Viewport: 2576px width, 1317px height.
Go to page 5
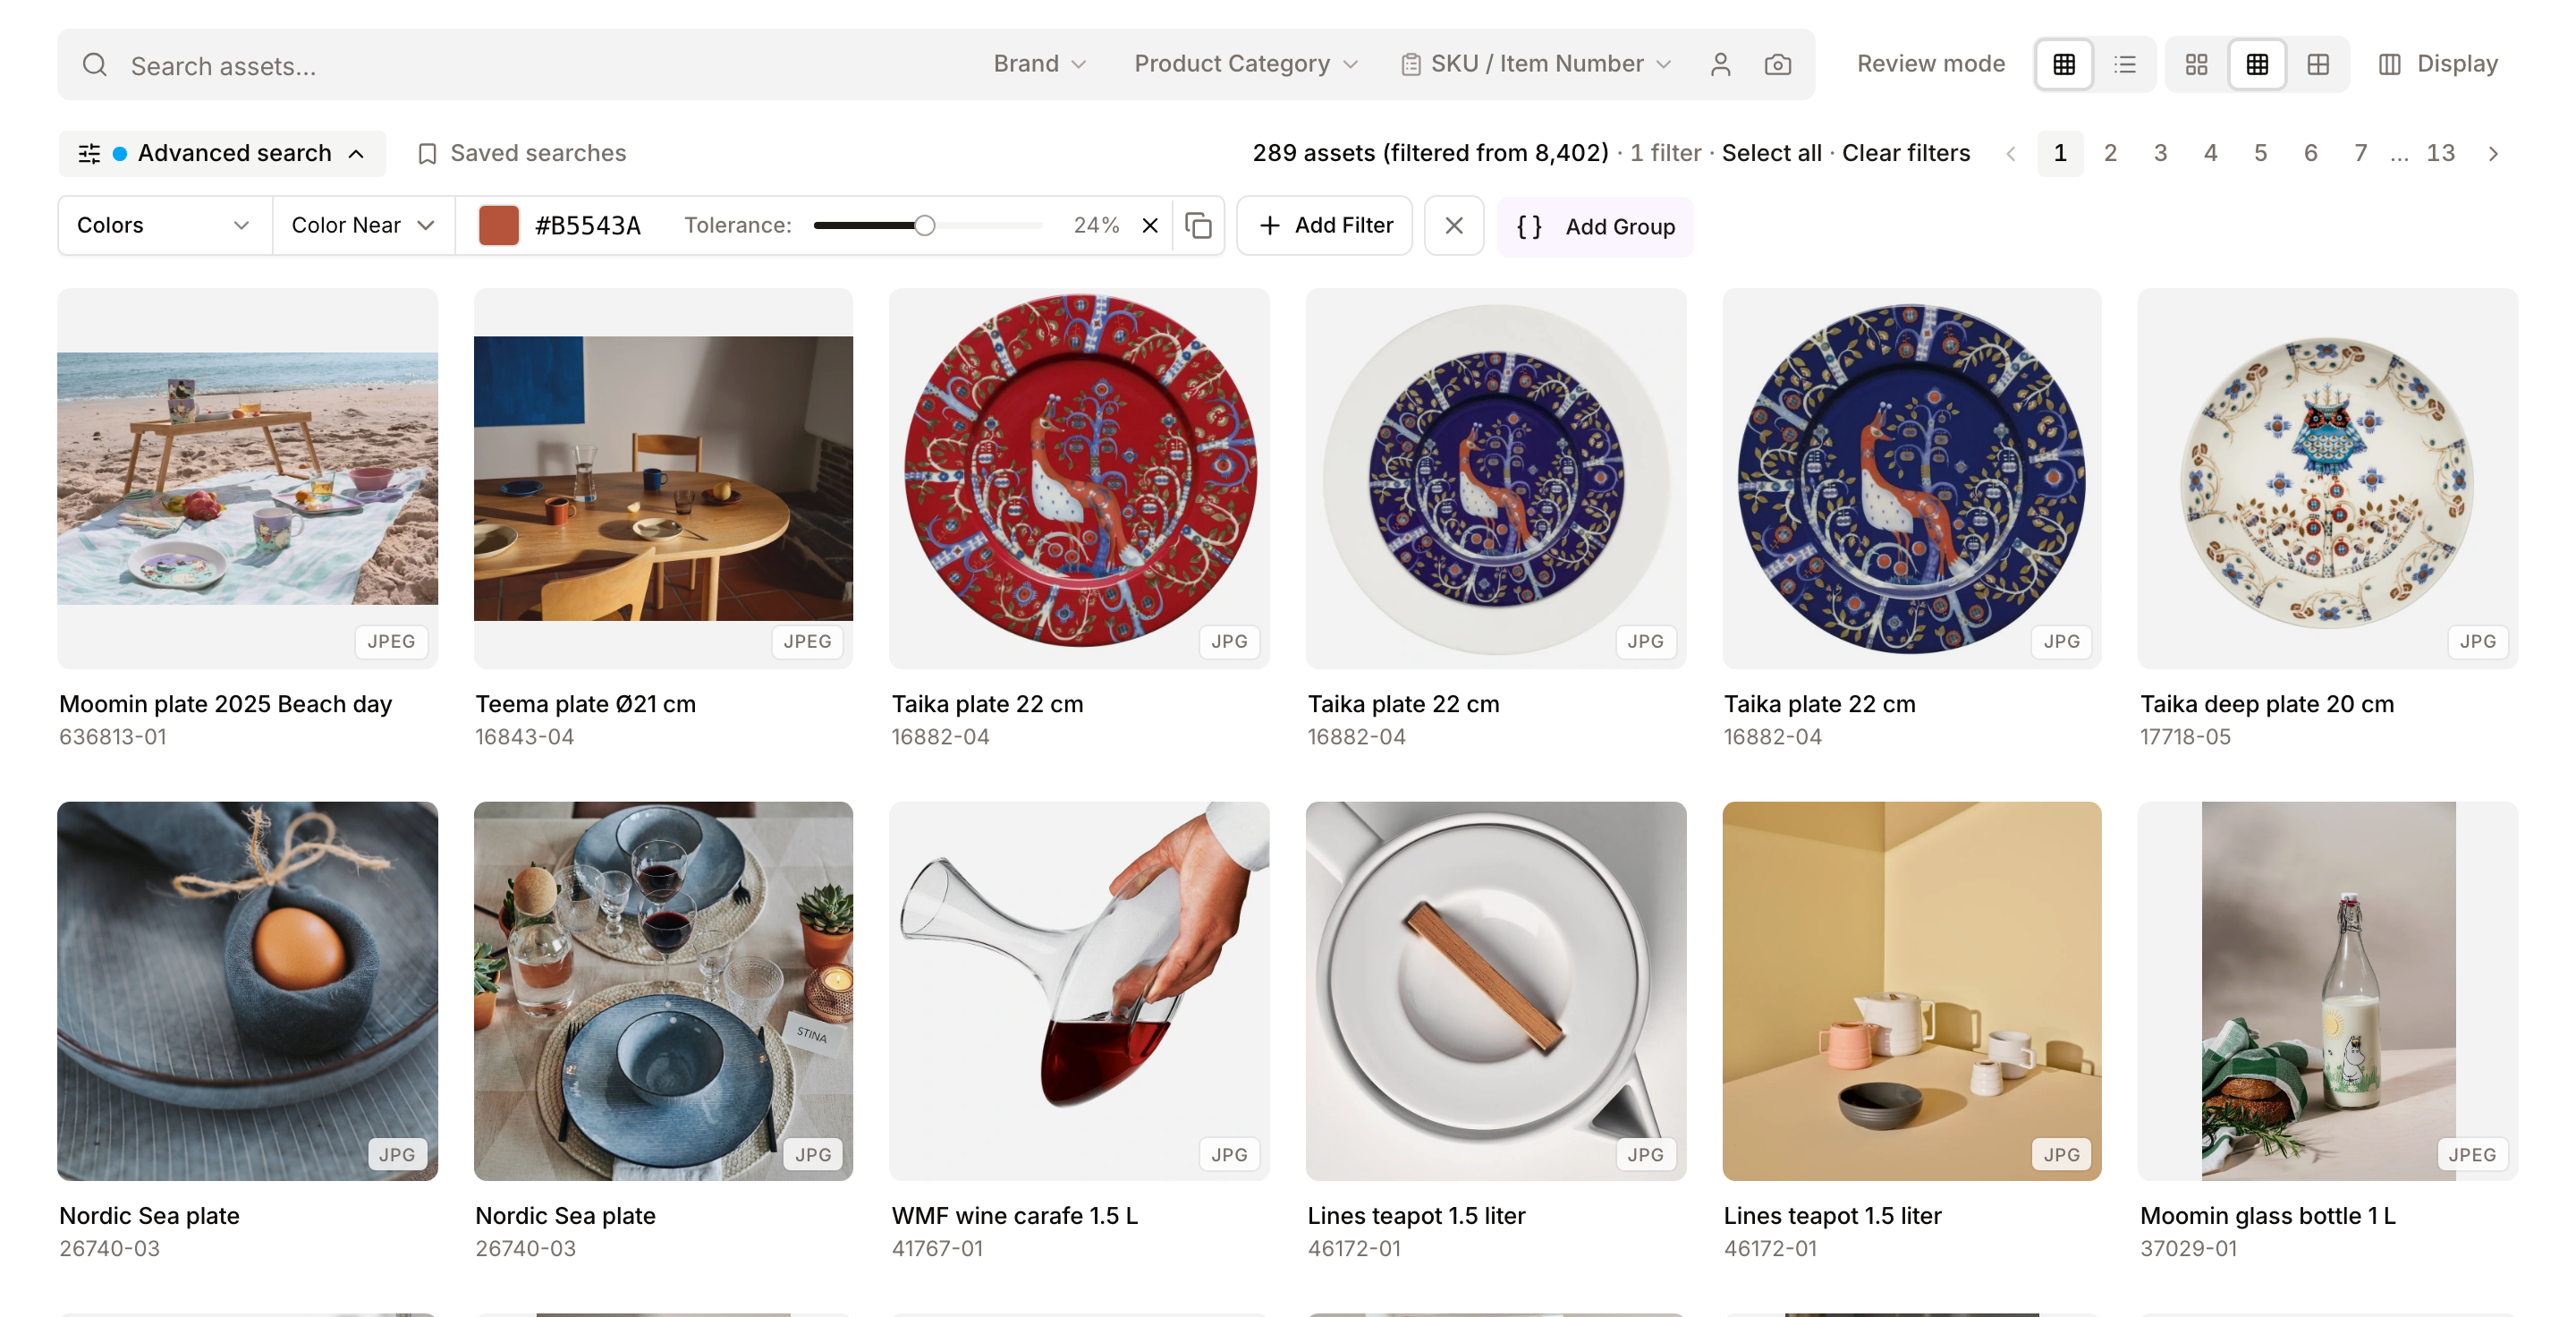(2260, 153)
